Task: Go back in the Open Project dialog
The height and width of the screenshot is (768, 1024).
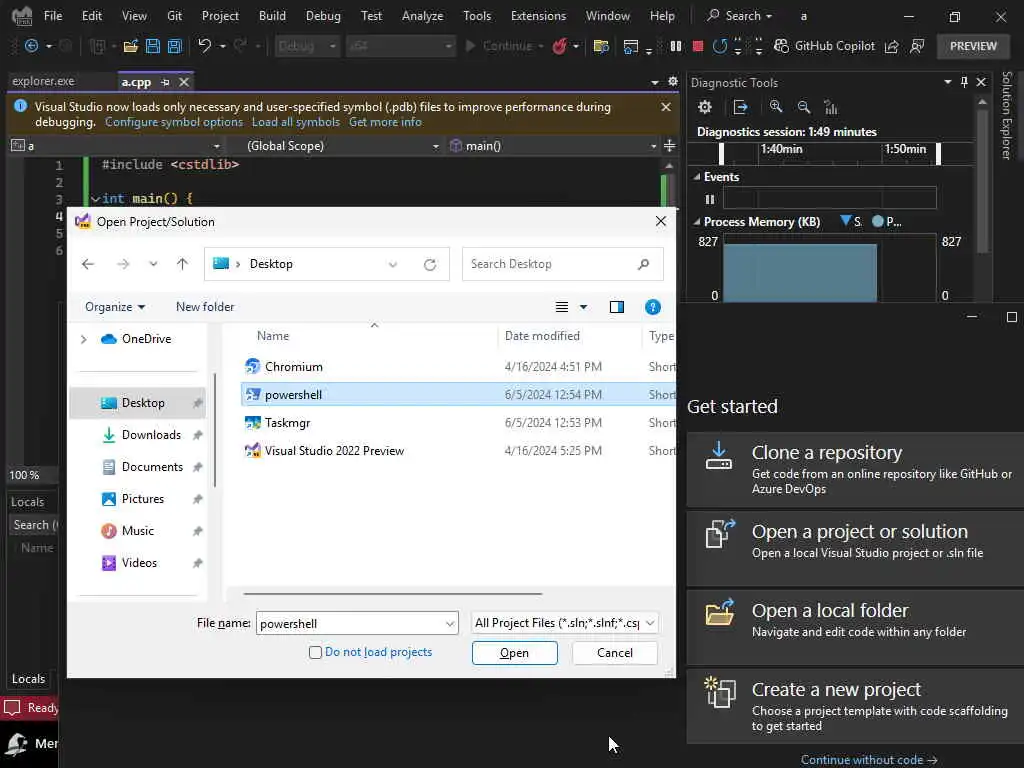Action: tap(88, 264)
